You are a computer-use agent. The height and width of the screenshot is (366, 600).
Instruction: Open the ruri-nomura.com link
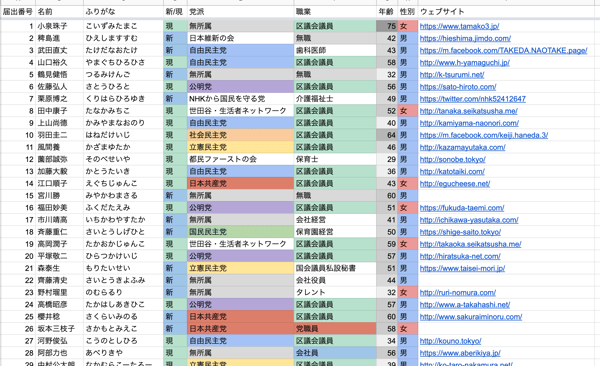(x=458, y=292)
